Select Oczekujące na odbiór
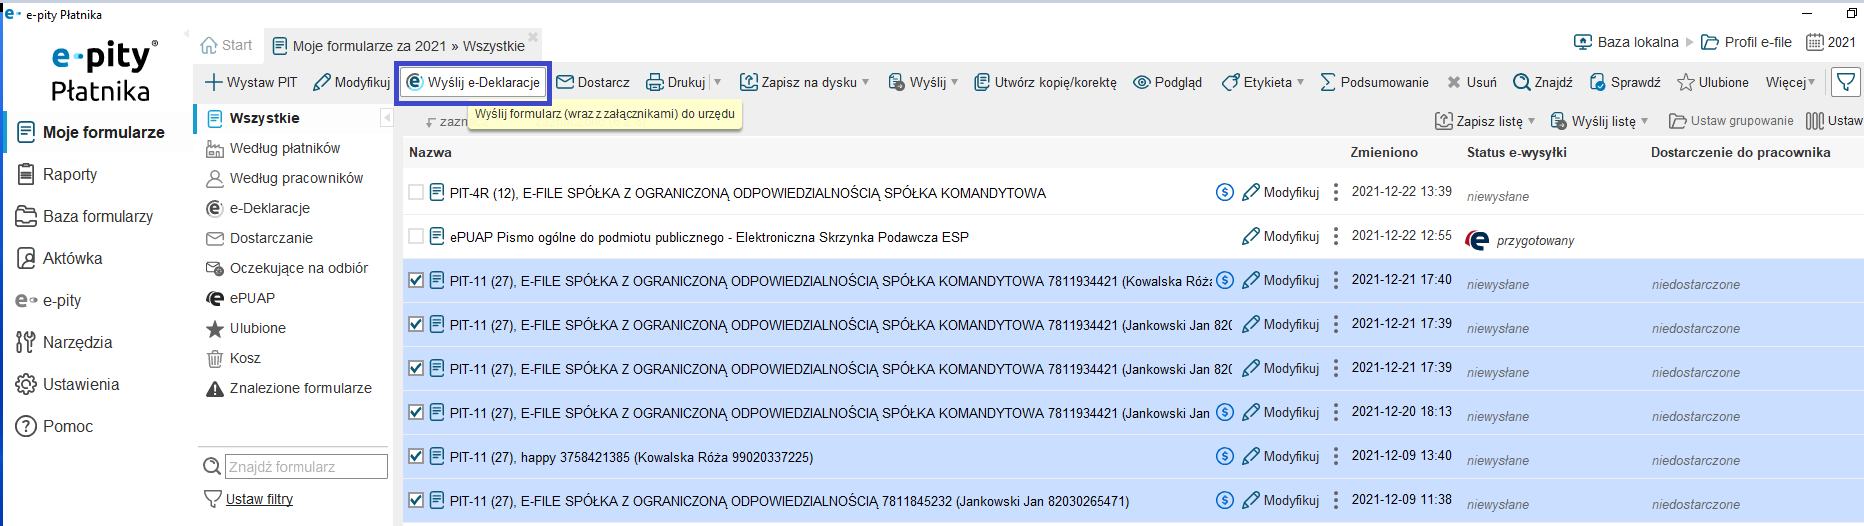Image resolution: width=1864 pixels, height=526 pixels. (x=286, y=268)
